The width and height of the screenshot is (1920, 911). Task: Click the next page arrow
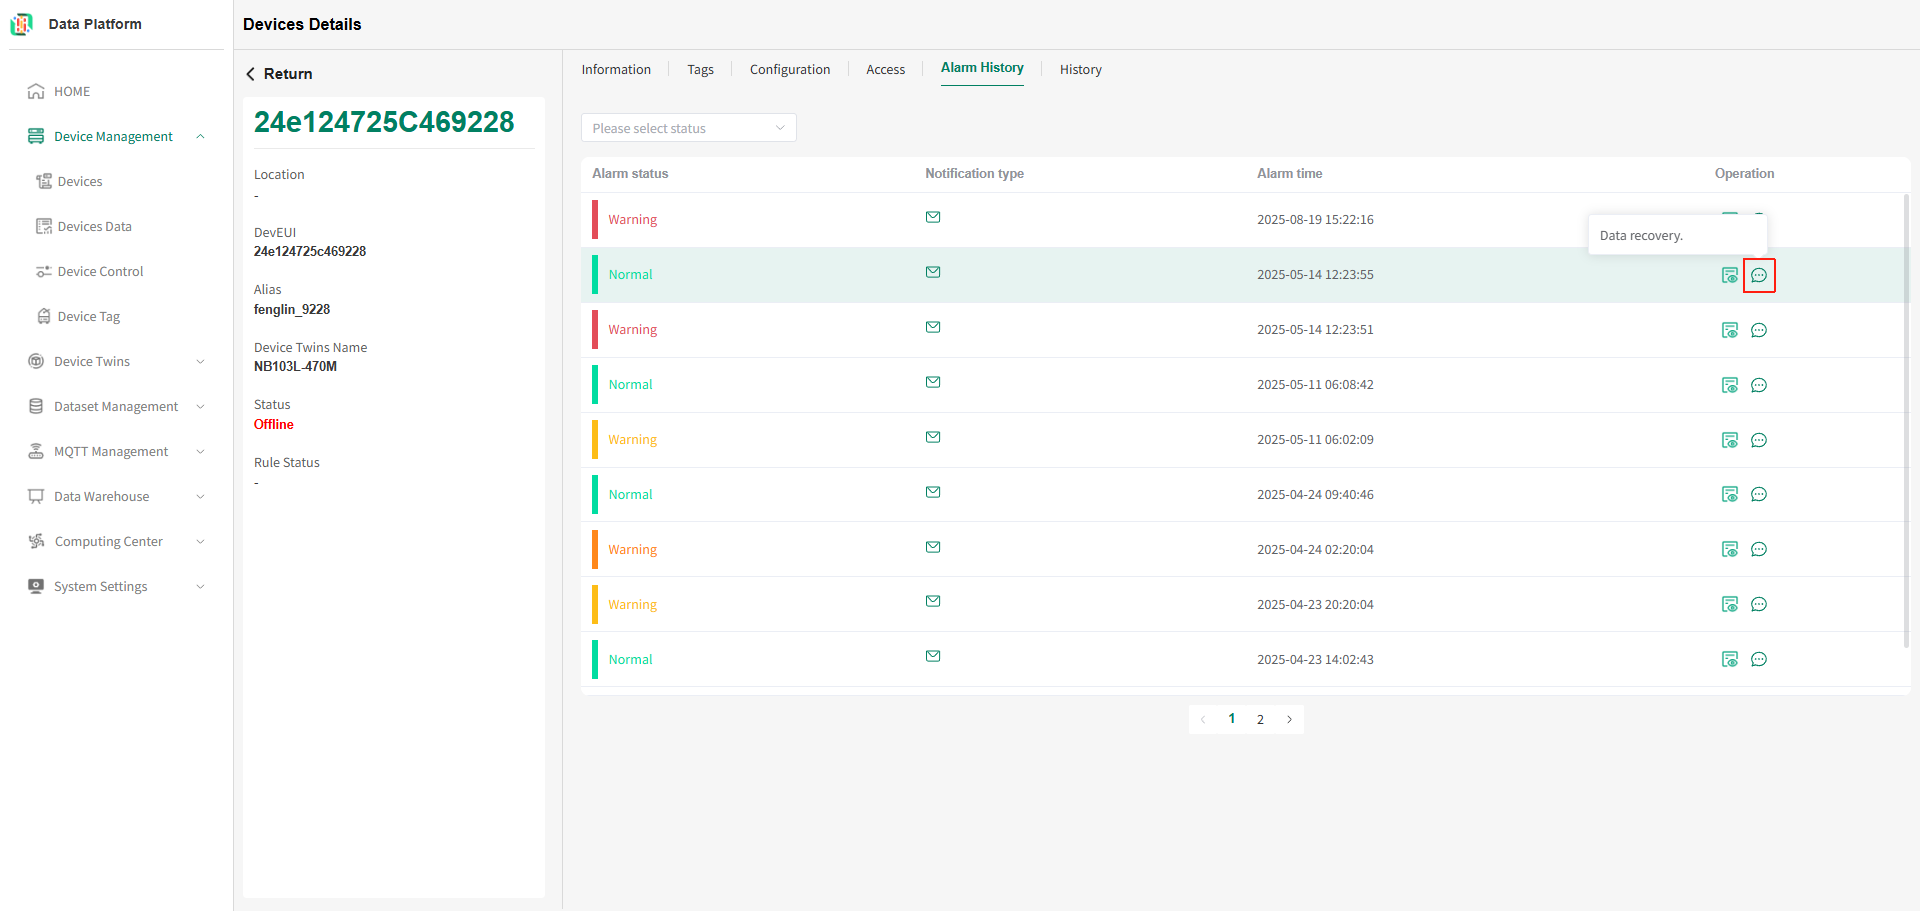[x=1289, y=719]
